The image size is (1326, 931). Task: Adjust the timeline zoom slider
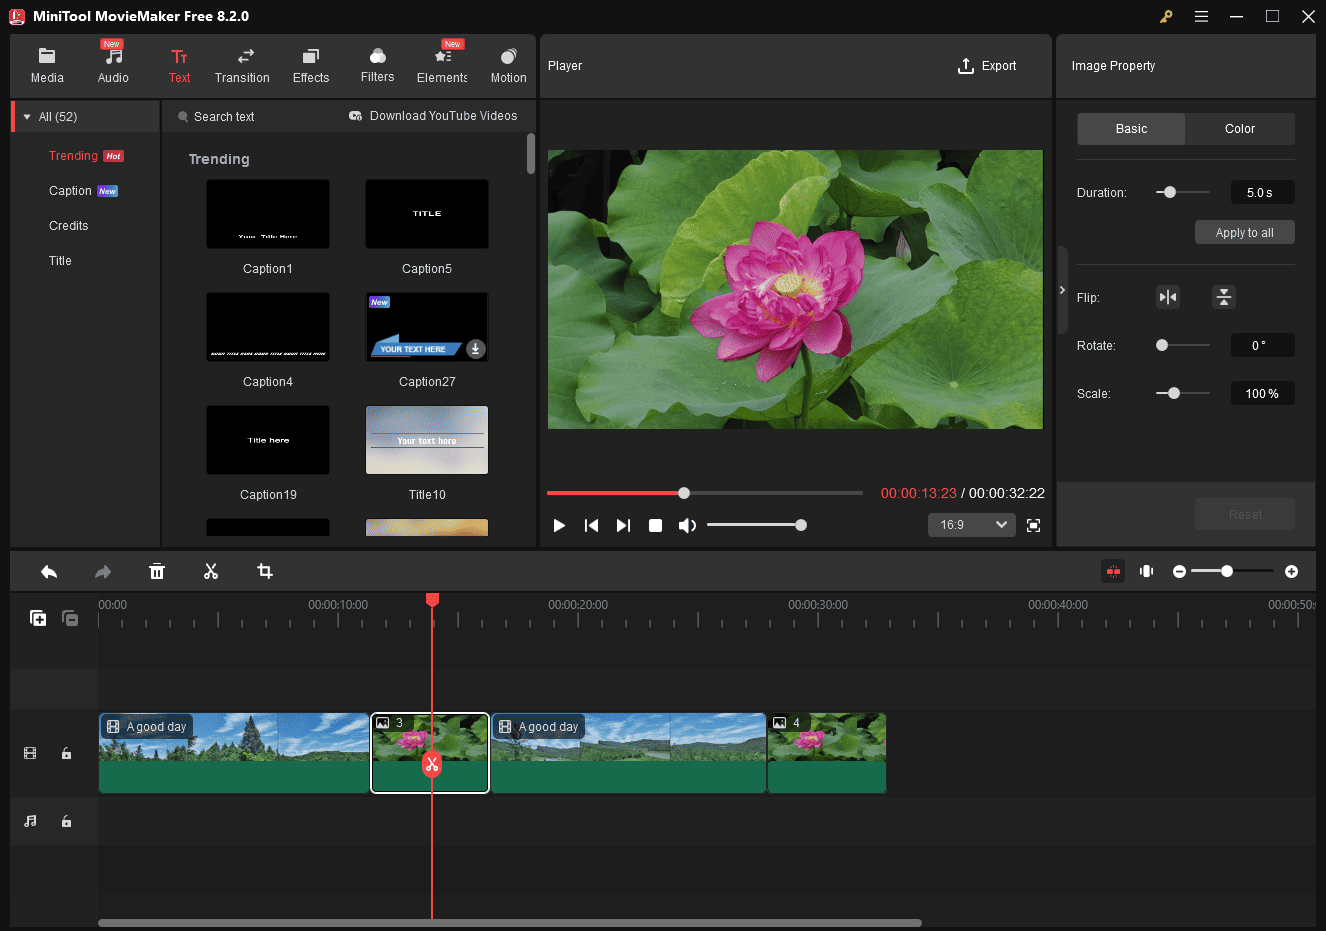coord(1232,571)
